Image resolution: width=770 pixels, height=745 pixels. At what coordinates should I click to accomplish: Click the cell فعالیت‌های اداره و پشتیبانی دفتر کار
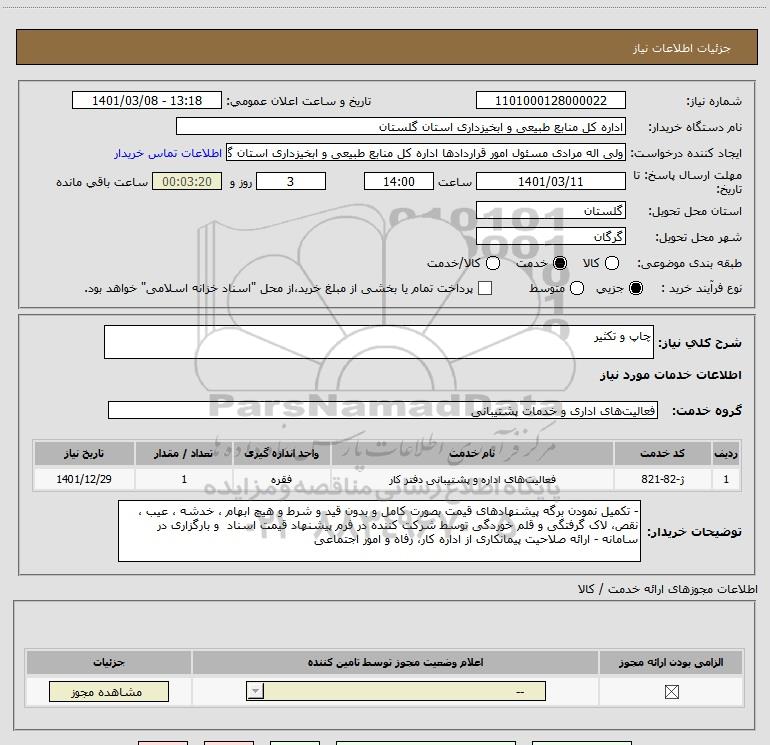(x=472, y=479)
